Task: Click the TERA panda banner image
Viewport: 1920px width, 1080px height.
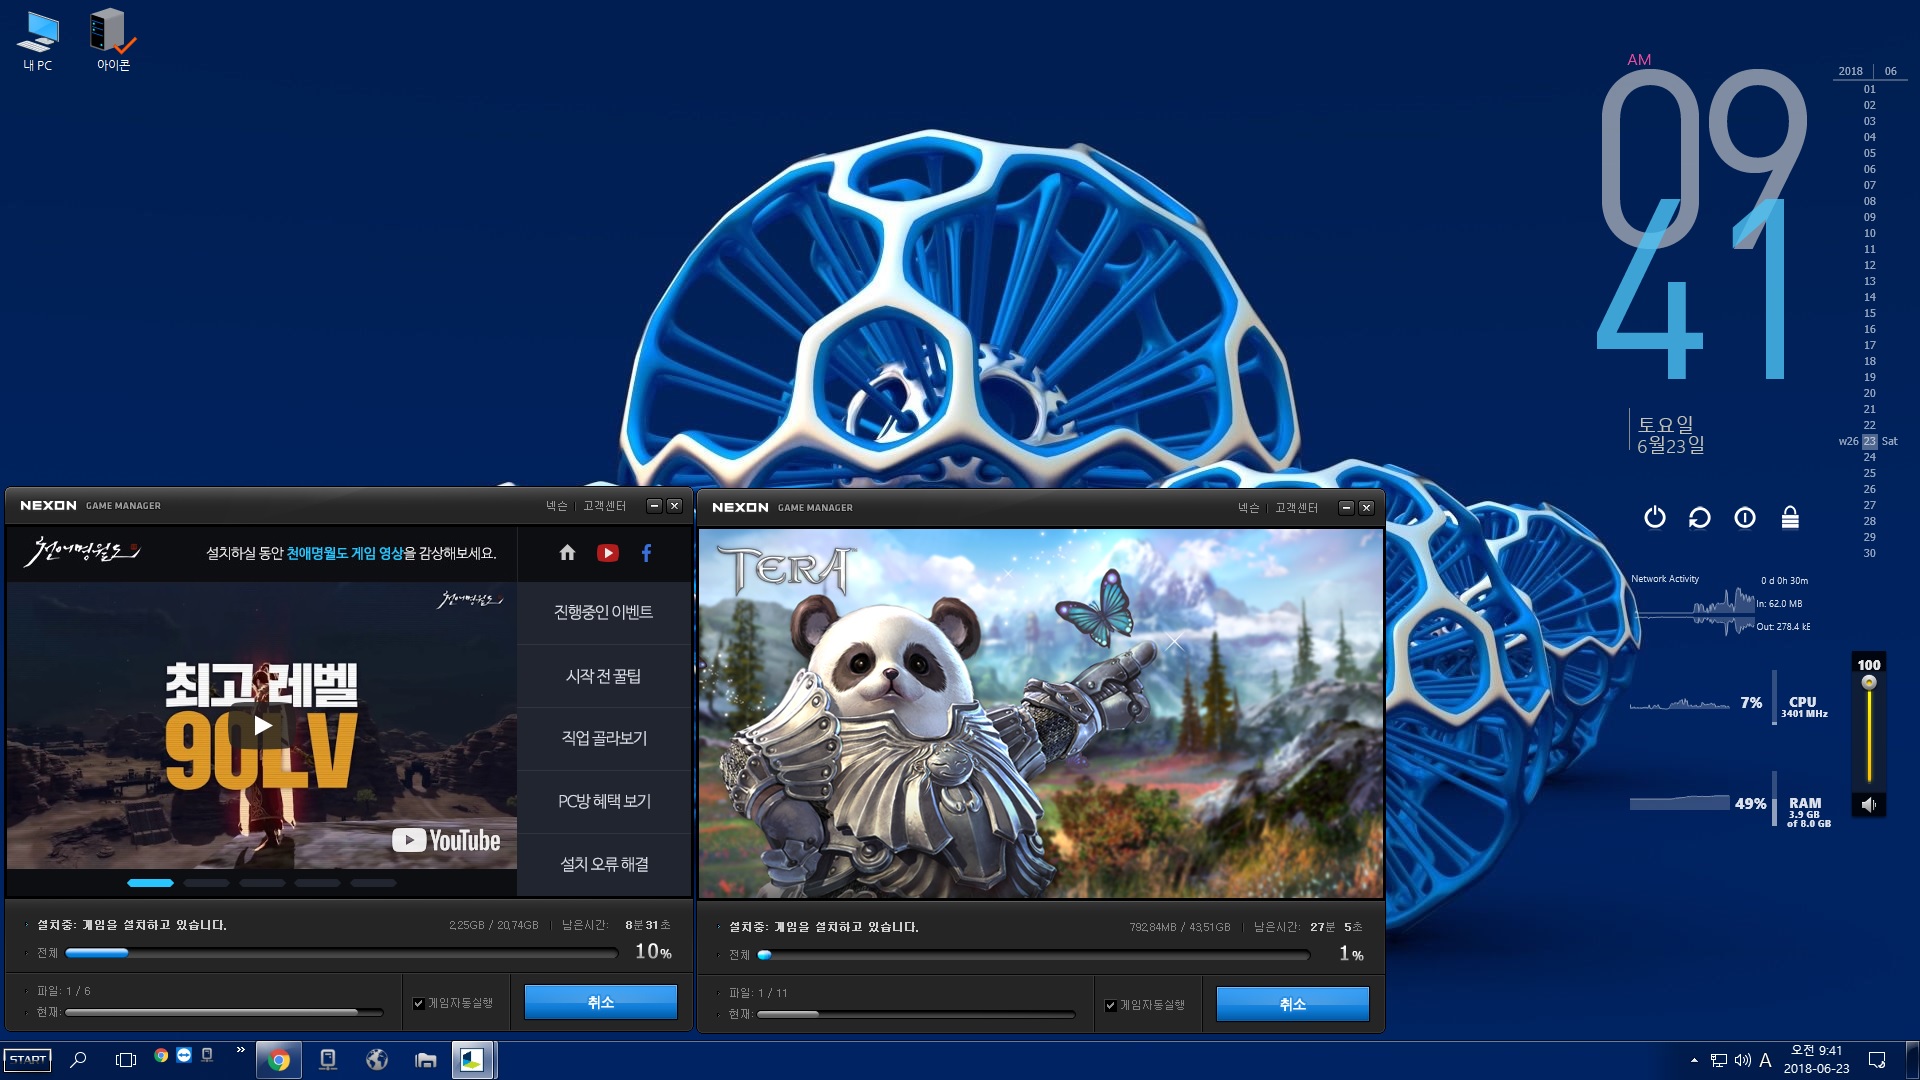Action: [x=1041, y=713]
